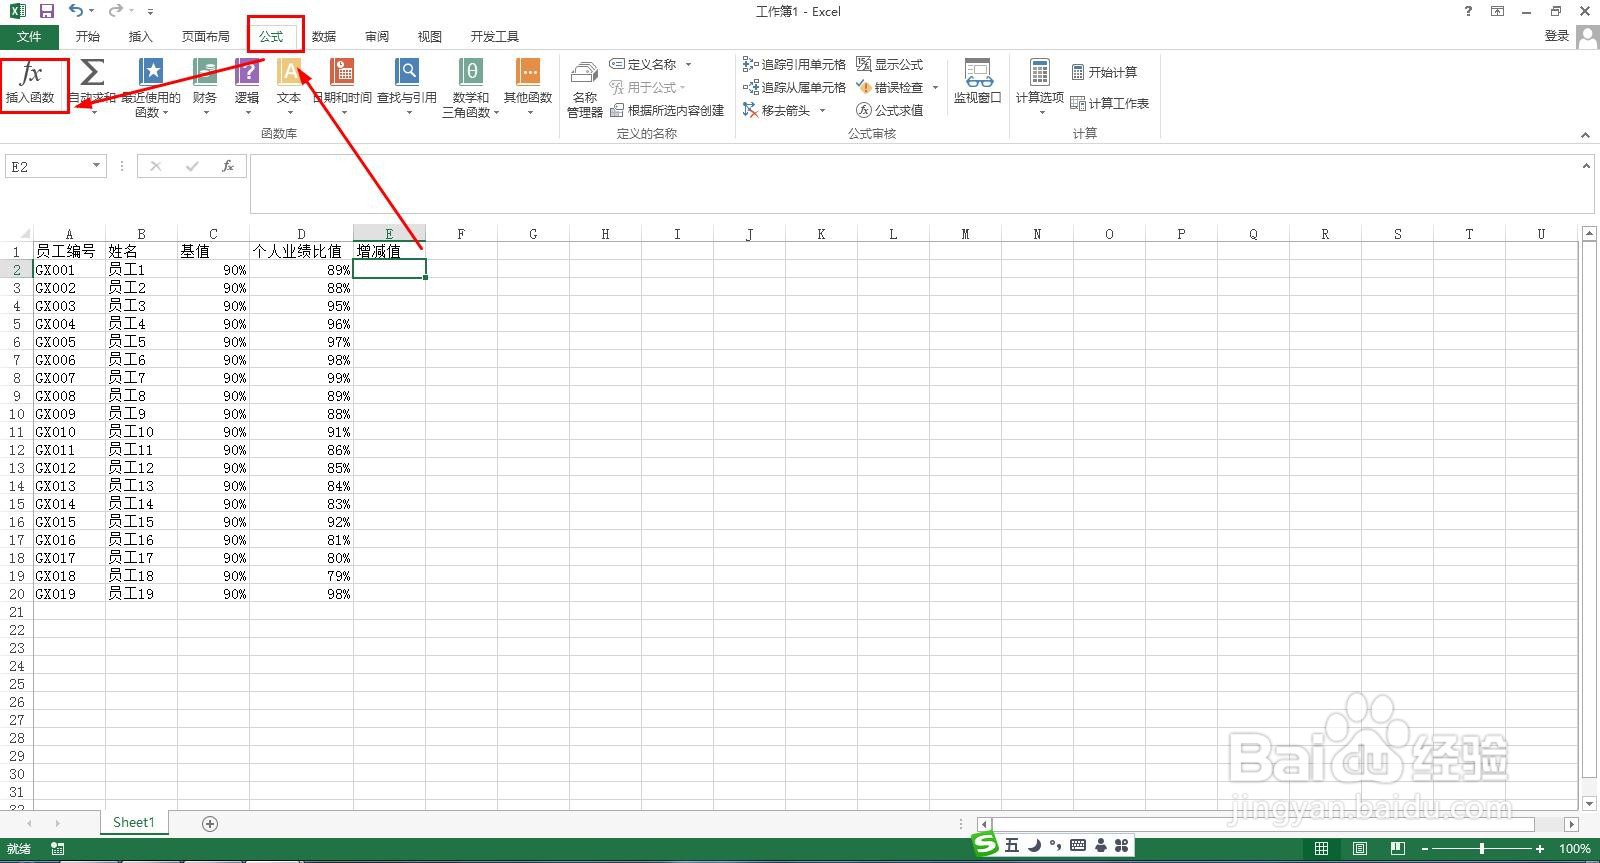Toggle Show Formulas (显示公式)
The image size is (1600, 863).
pyautogui.click(x=890, y=64)
